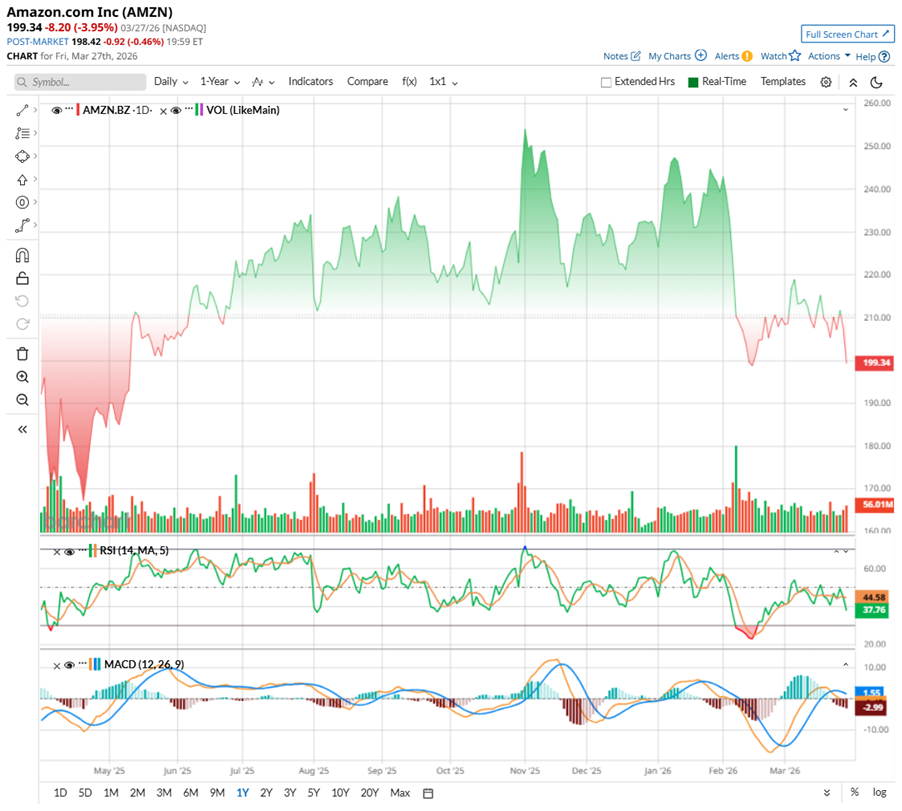Open the circled-zero Fibonacci tool
This screenshot has width=902, height=811.
pyautogui.click(x=22, y=202)
